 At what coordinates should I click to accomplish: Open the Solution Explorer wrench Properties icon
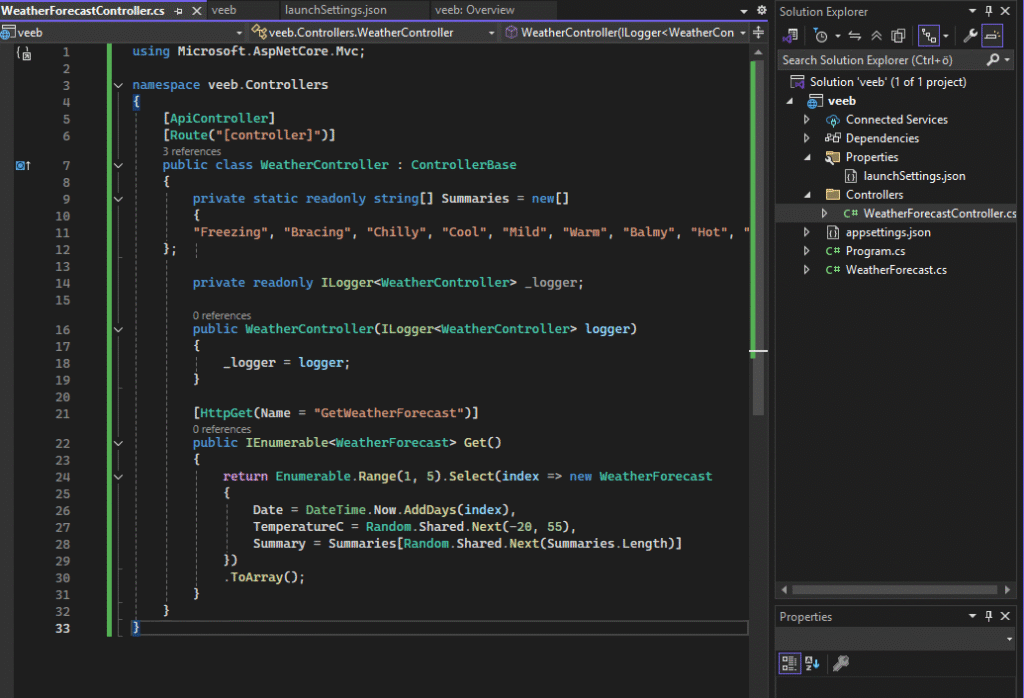969,36
